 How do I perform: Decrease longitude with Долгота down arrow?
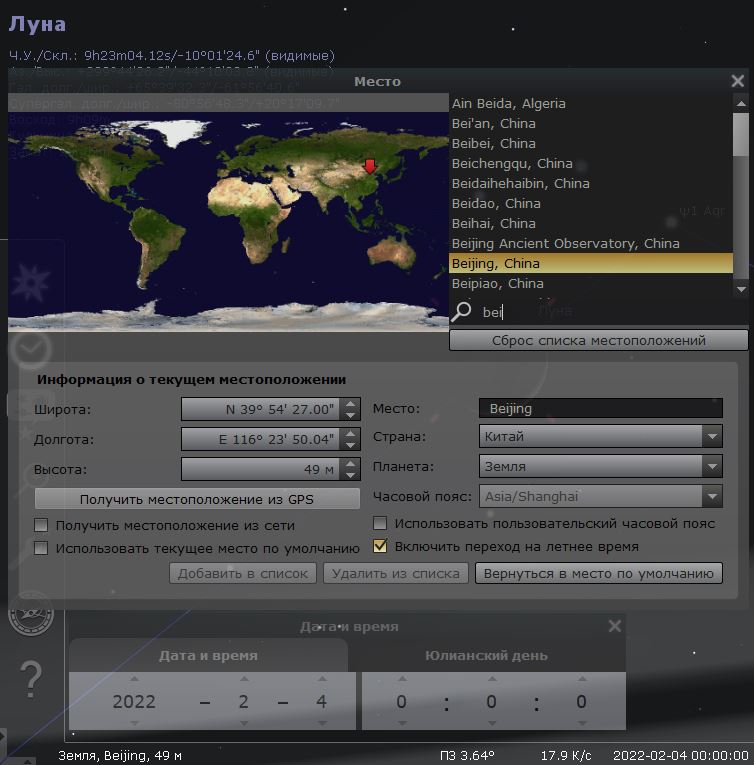pos(350,445)
